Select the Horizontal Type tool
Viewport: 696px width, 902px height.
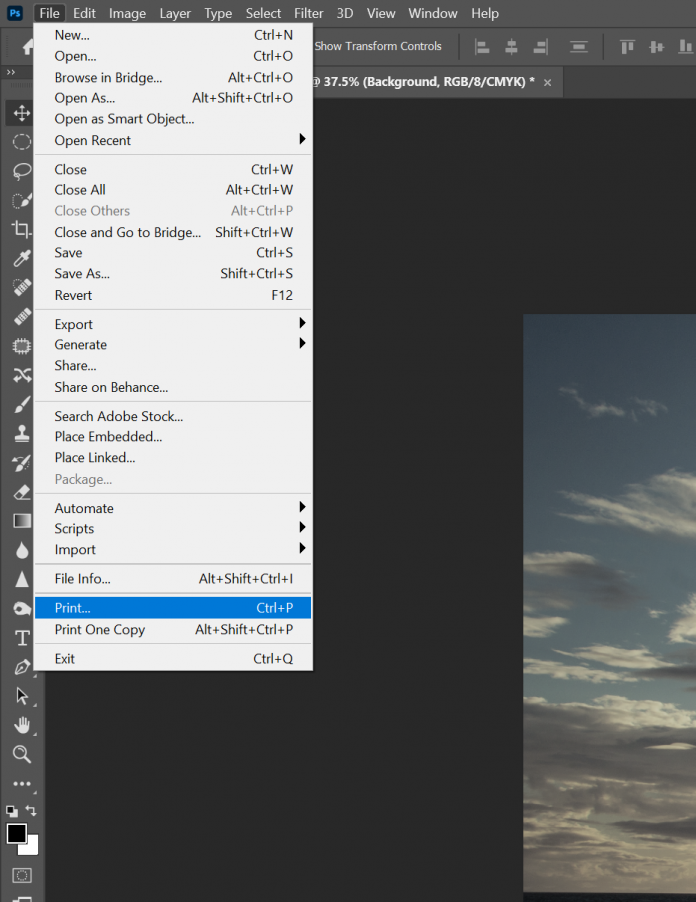click(21, 637)
